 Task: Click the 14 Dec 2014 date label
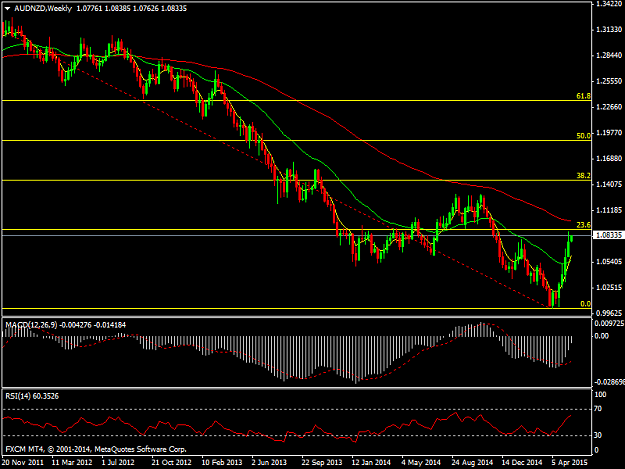(522, 463)
